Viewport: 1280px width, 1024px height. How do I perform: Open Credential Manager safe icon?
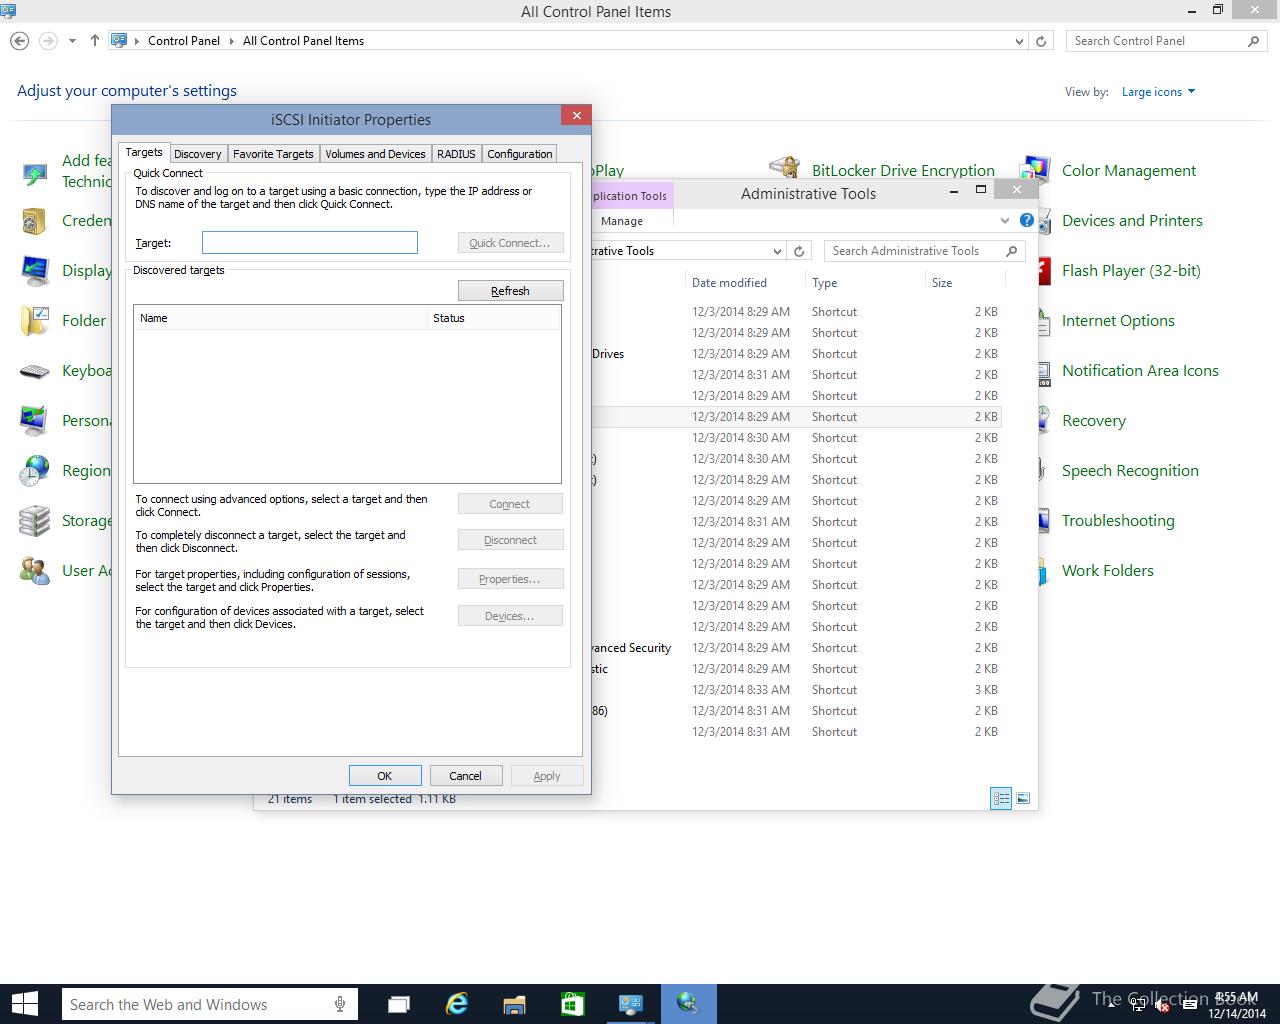(34, 221)
